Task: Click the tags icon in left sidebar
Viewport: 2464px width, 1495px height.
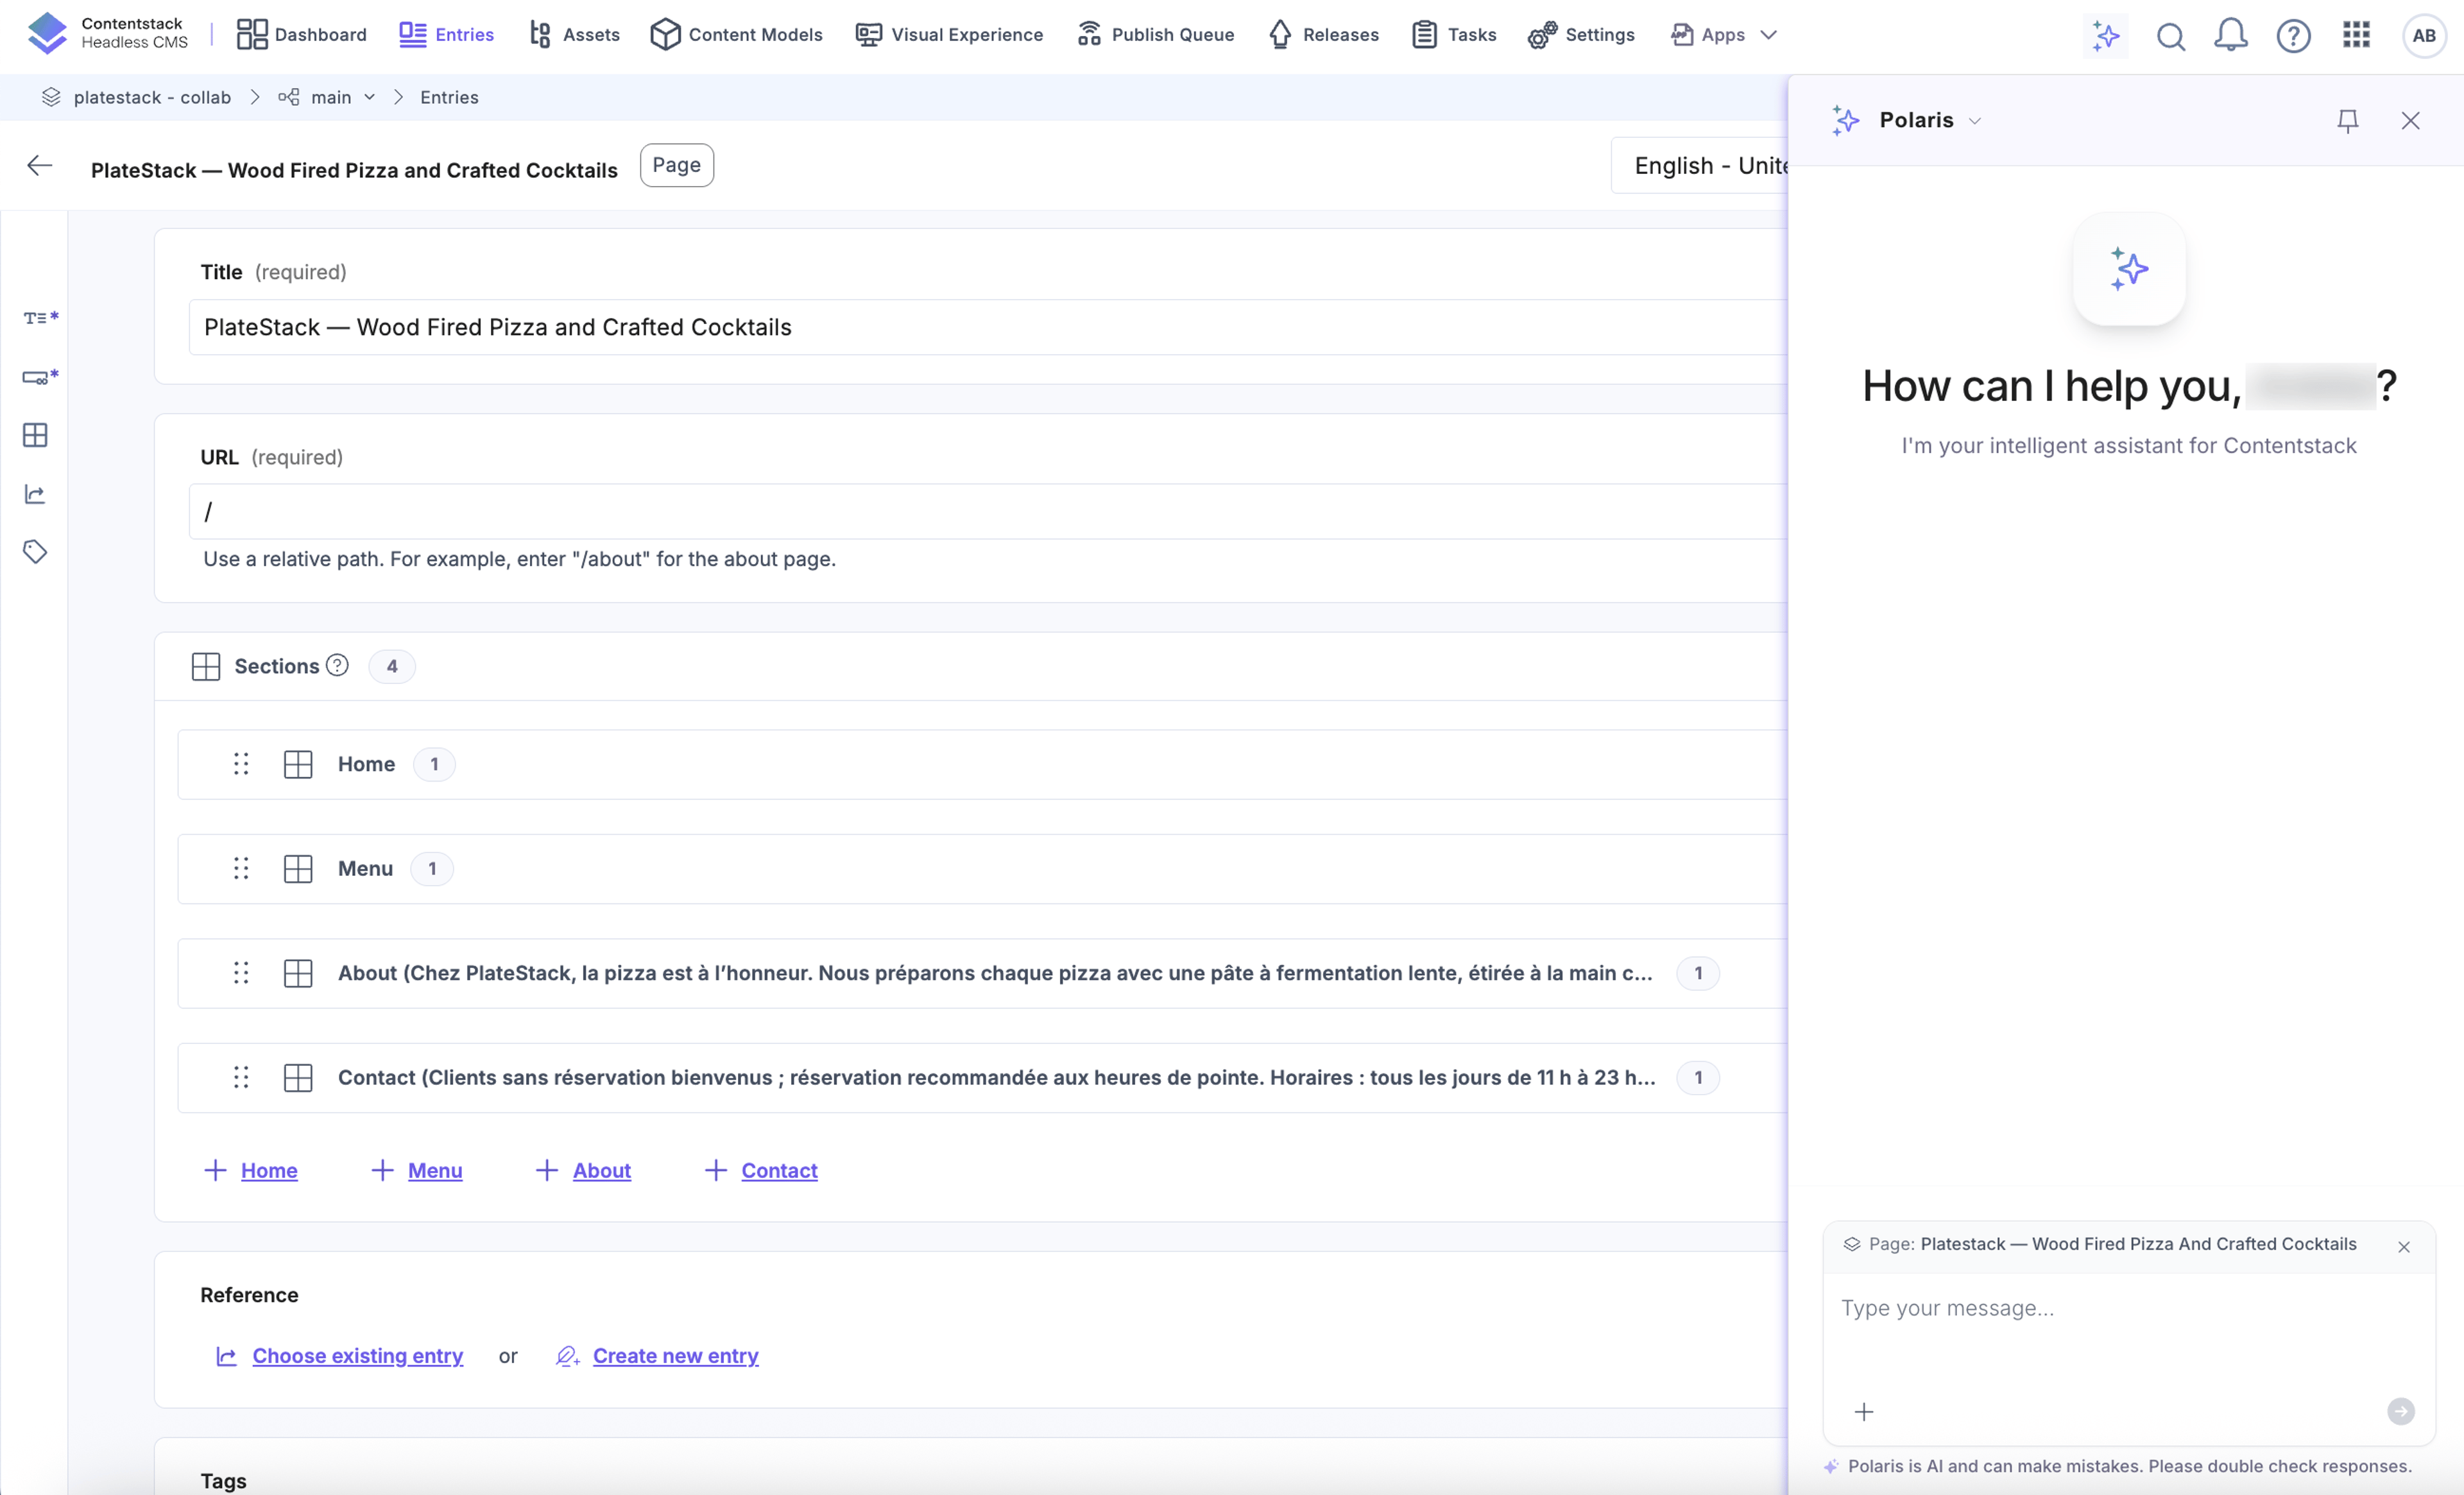Action: 35,552
